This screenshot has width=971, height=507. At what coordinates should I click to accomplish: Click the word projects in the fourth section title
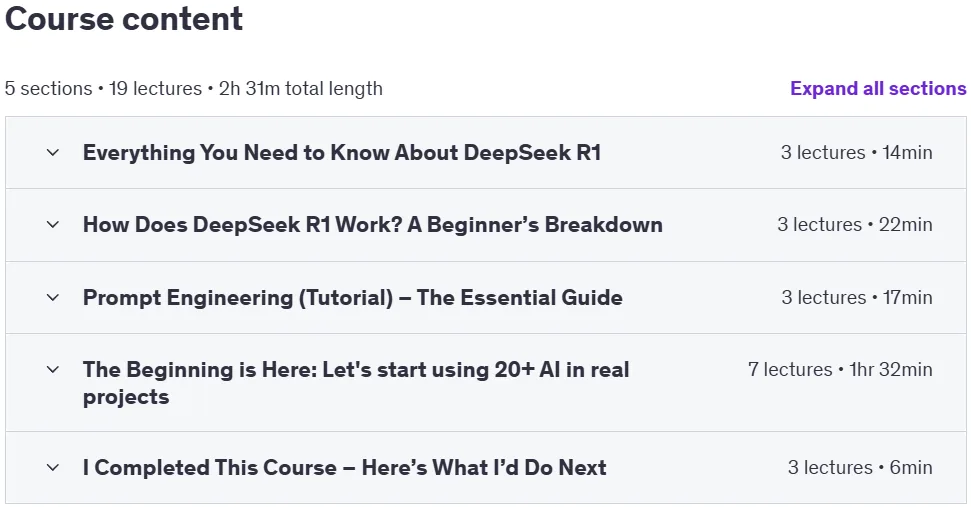[x=126, y=397]
